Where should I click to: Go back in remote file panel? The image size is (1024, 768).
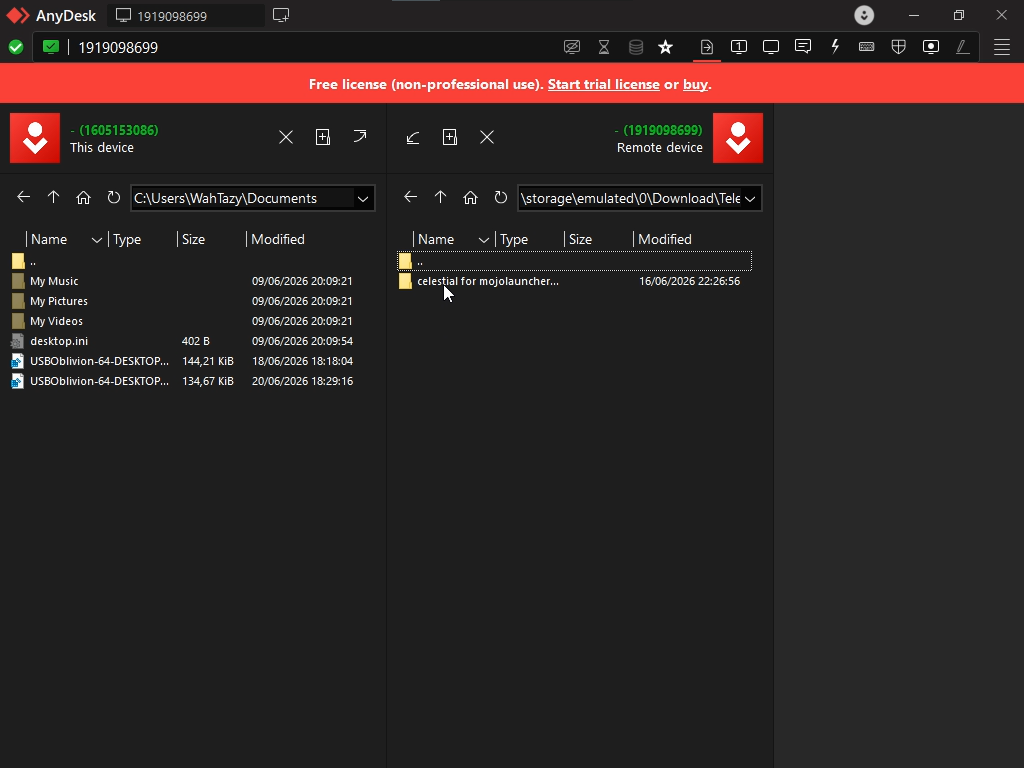coord(410,197)
